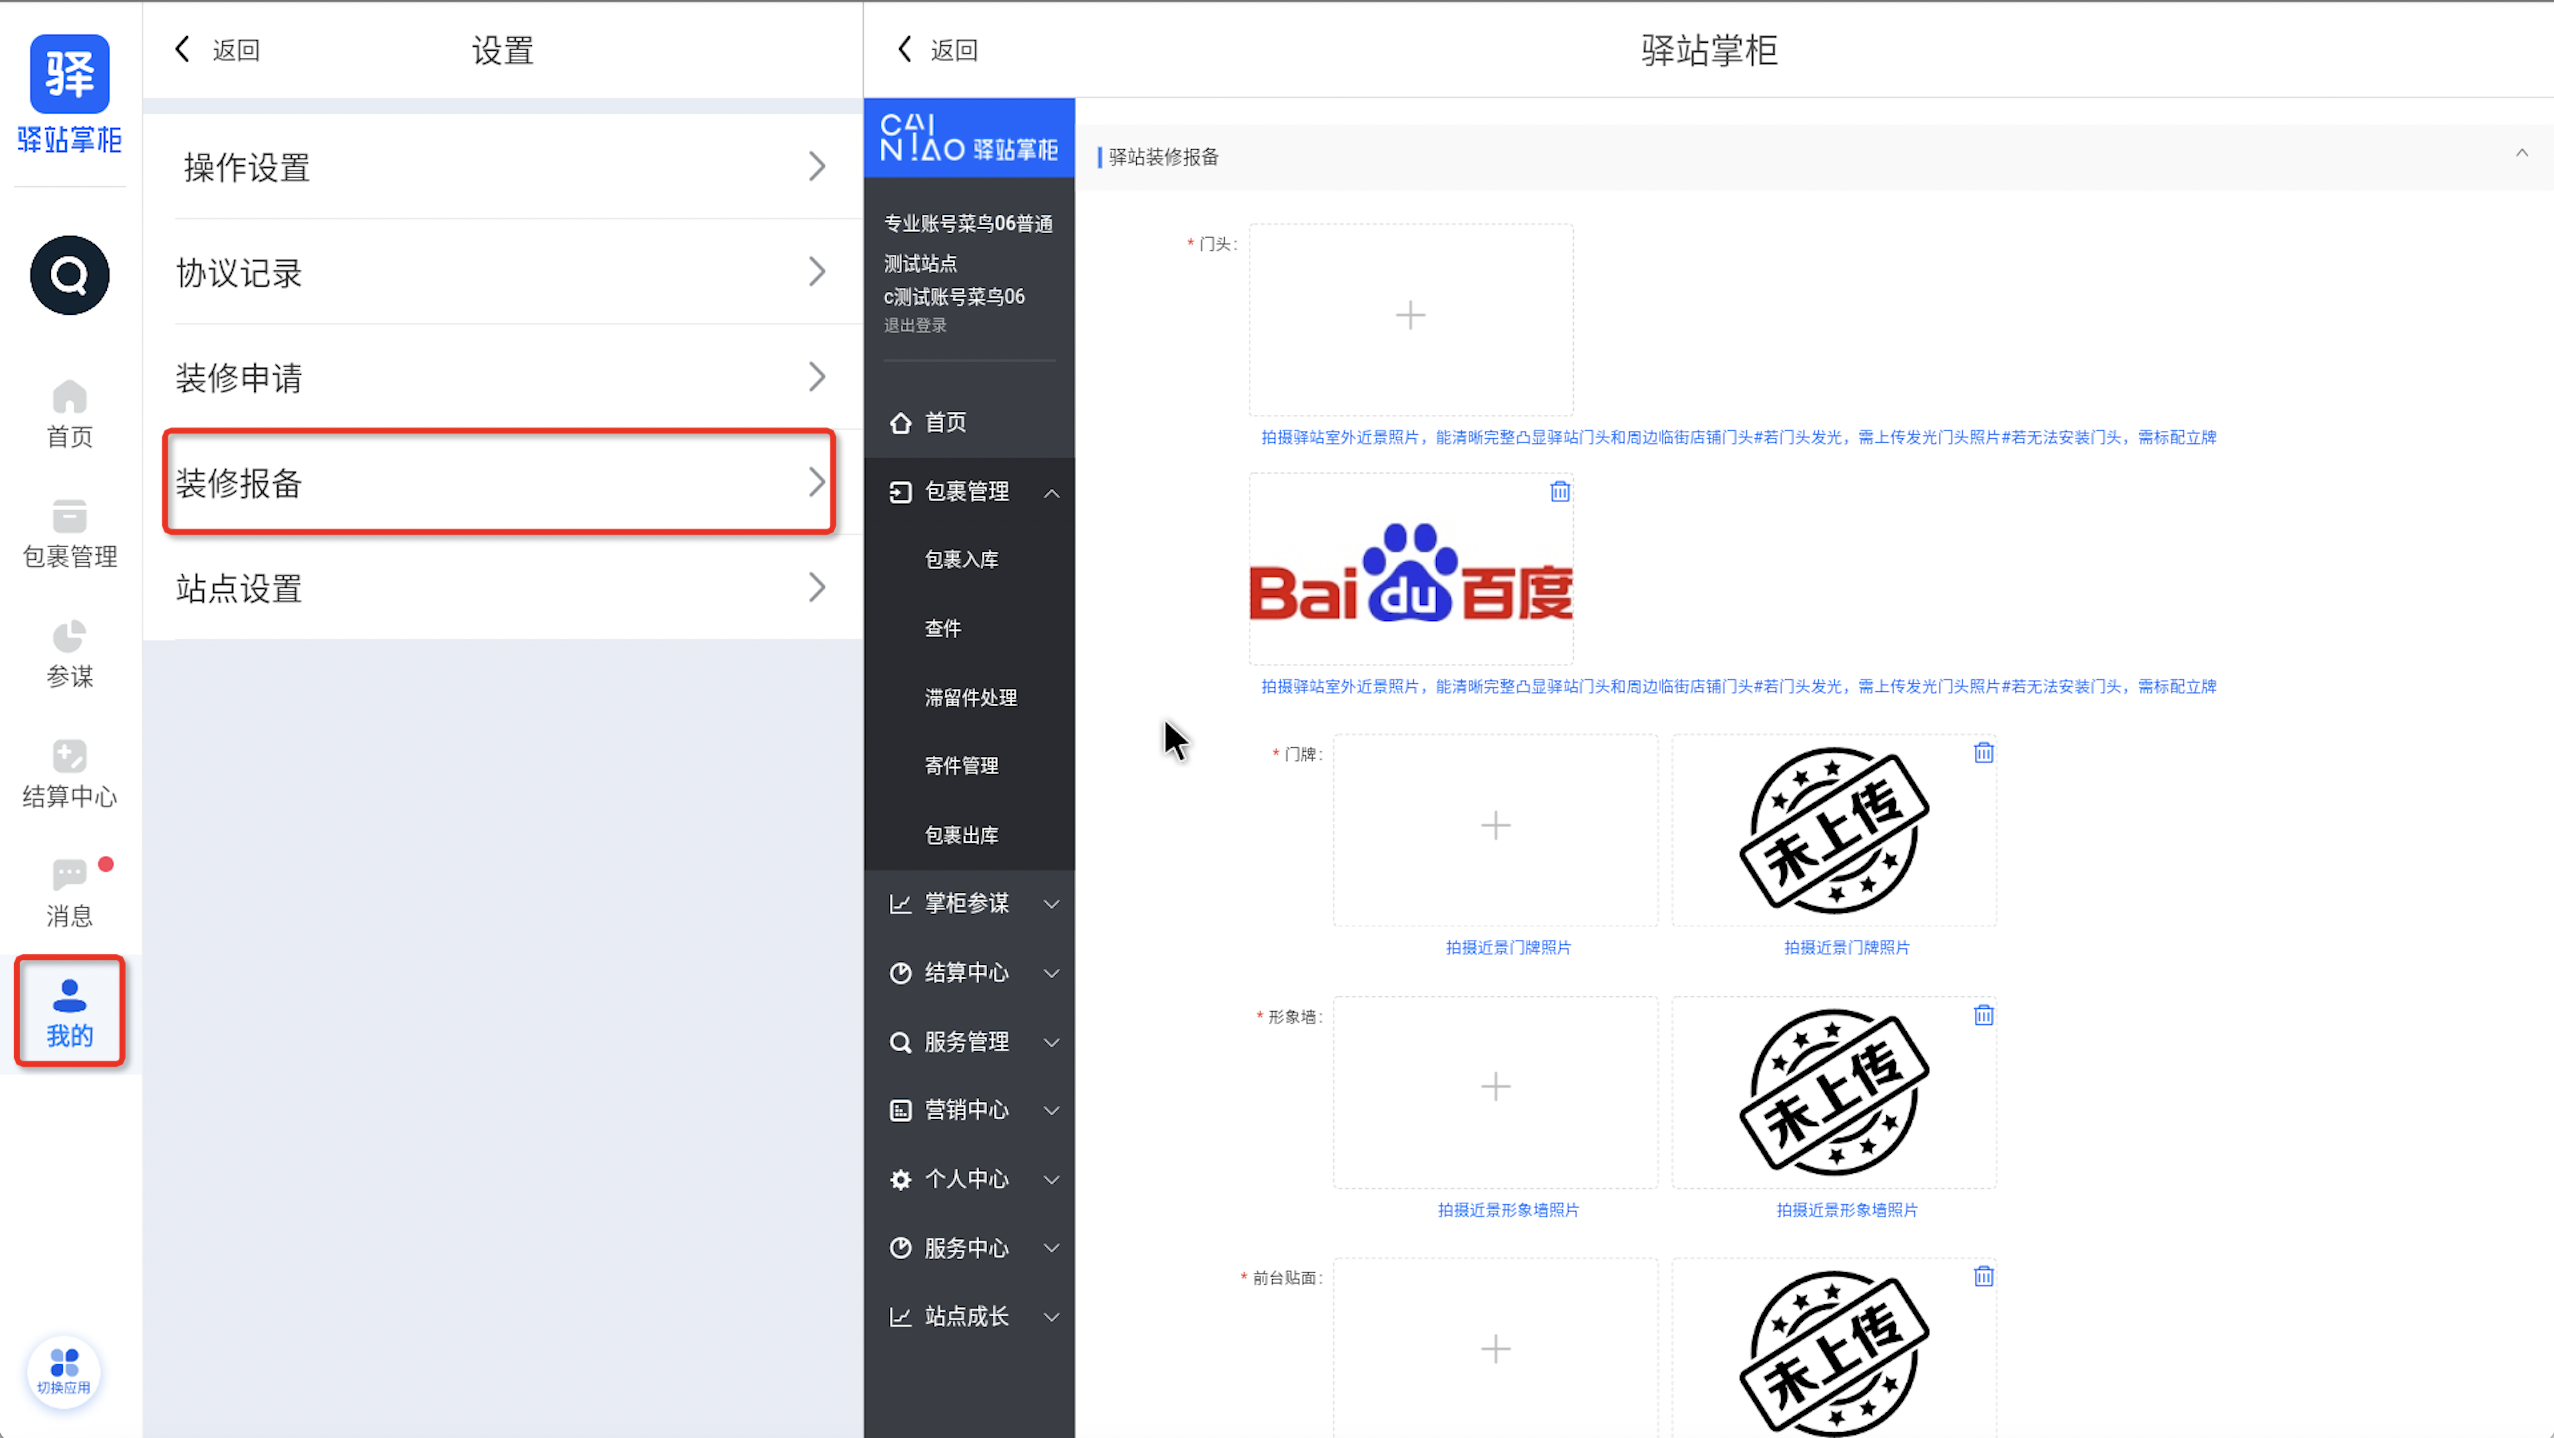Click the back arrow in 设置 header
The height and width of the screenshot is (1438, 2554).
[x=182, y=49]
